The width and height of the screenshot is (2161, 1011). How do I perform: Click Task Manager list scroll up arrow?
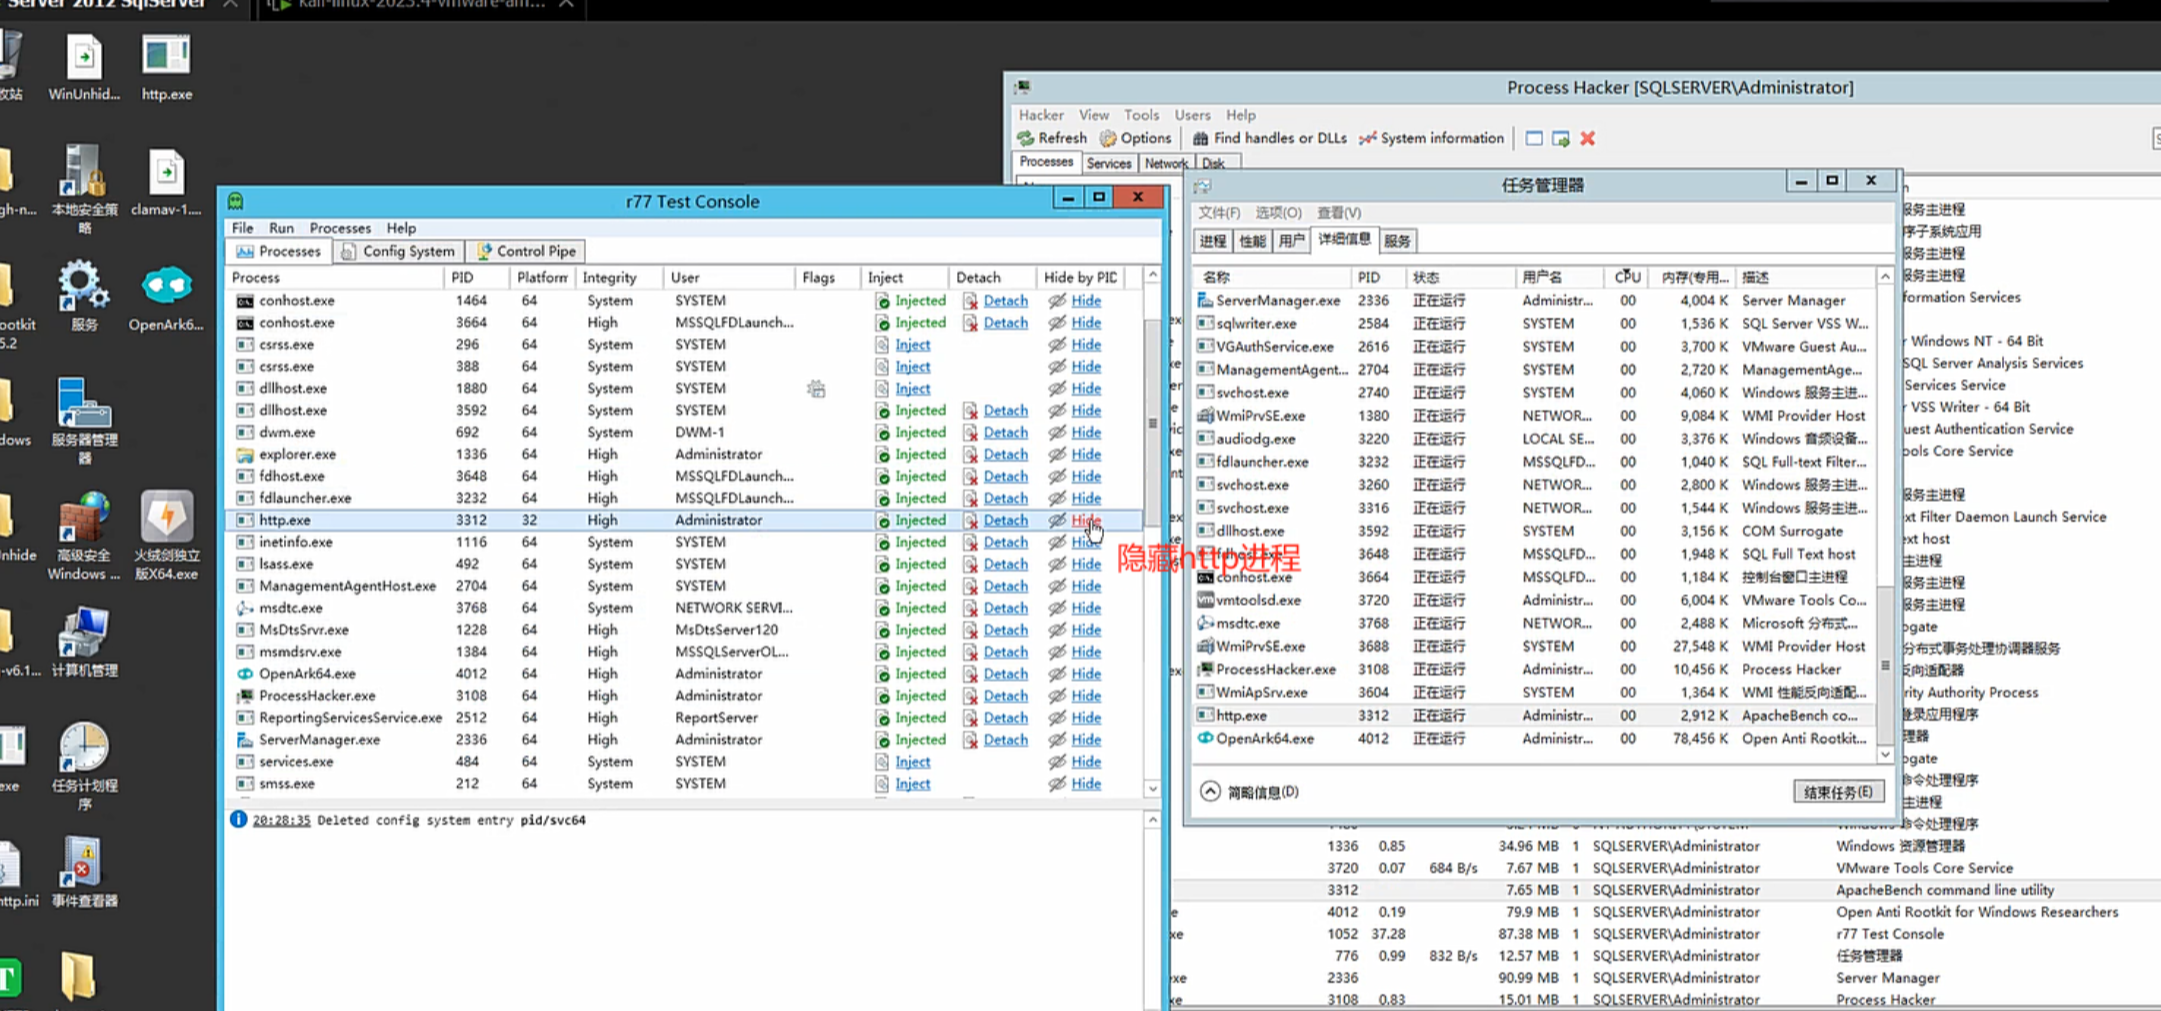coord(1885,277)
